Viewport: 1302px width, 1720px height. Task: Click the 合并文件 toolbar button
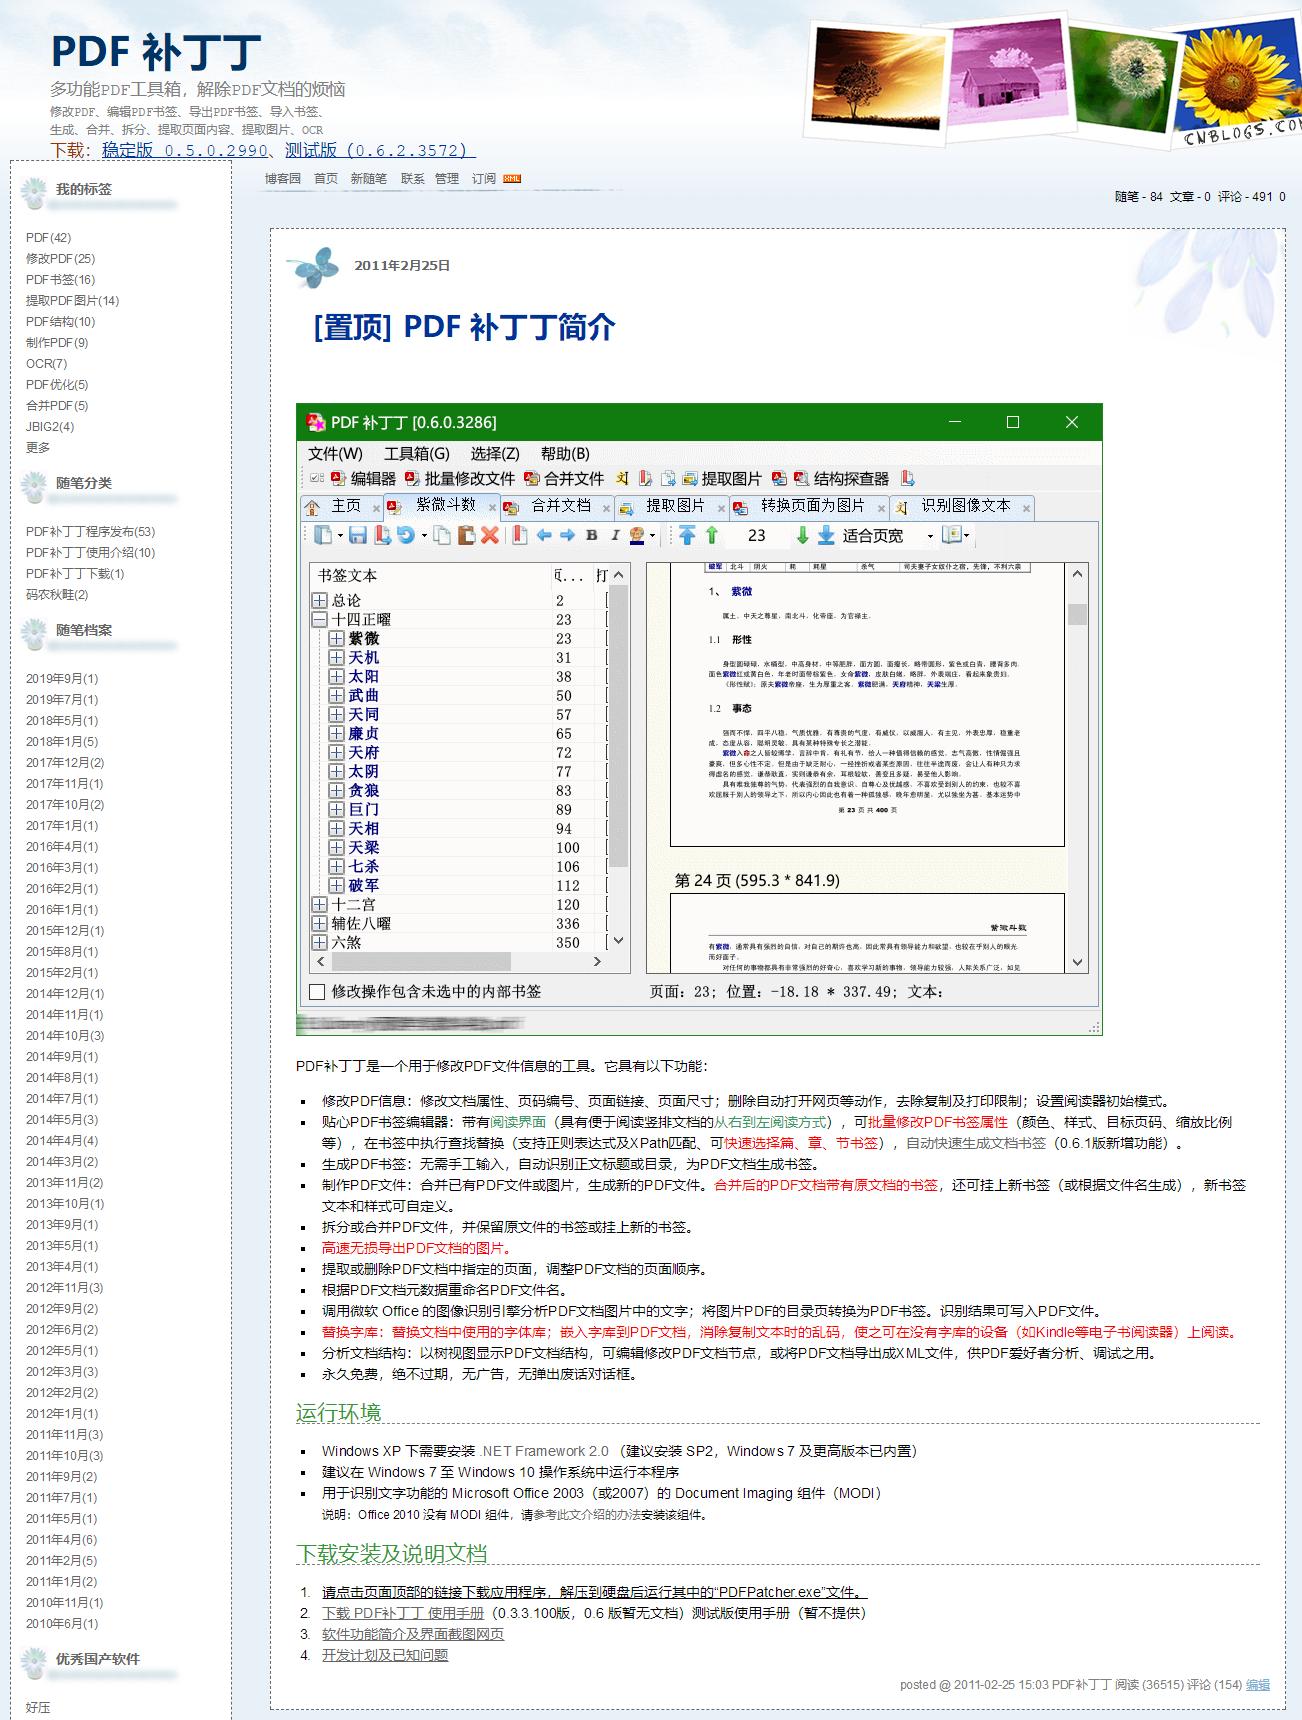coord(565,479)
